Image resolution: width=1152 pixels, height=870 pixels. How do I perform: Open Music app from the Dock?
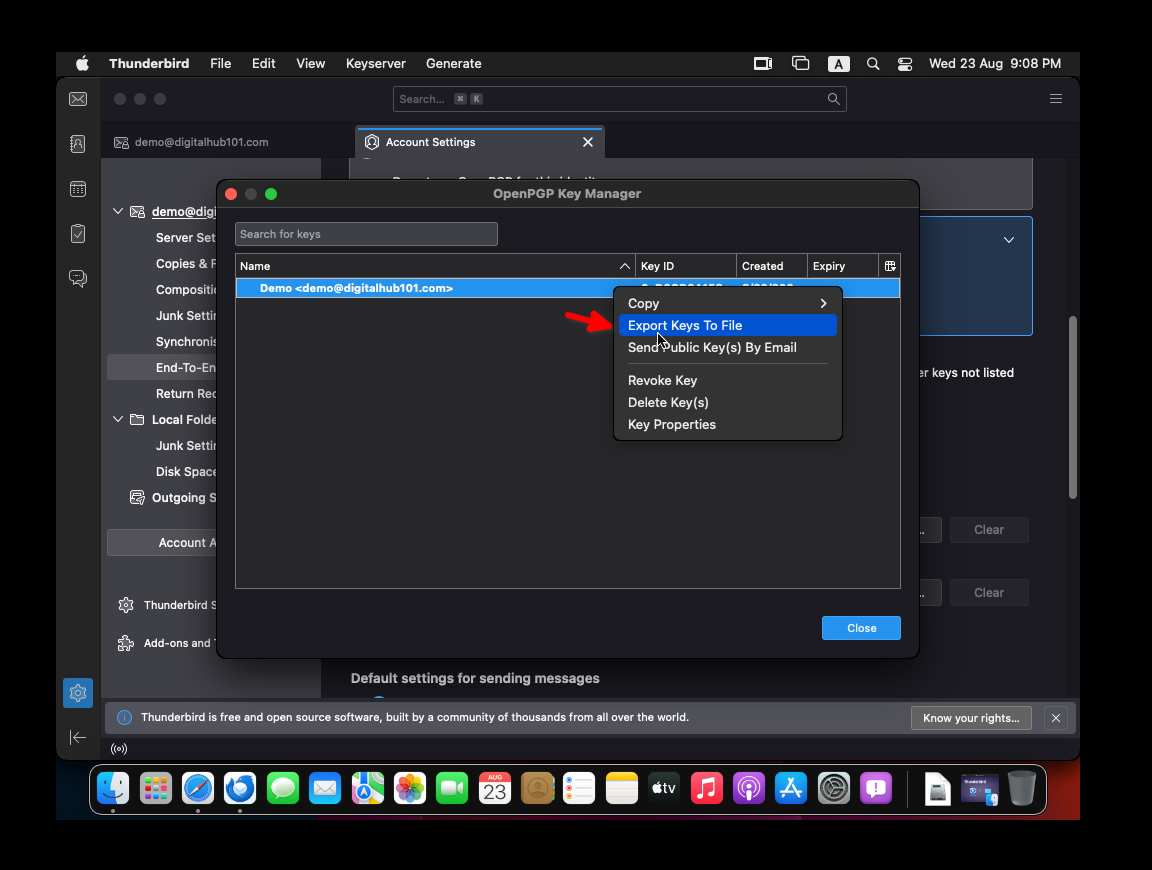tap(707, 788)
